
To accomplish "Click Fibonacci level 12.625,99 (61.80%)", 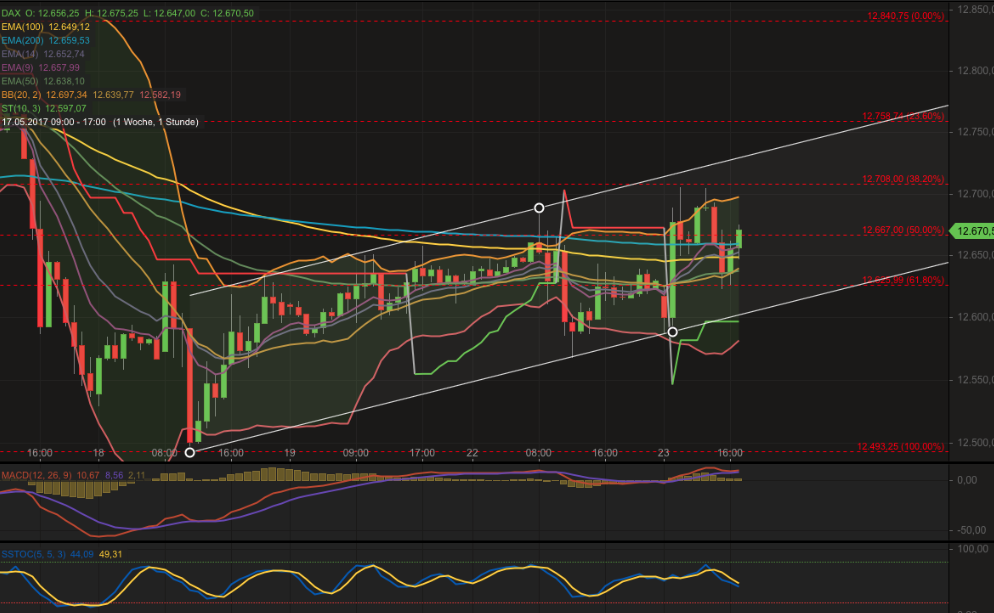I will coord(903,280).
